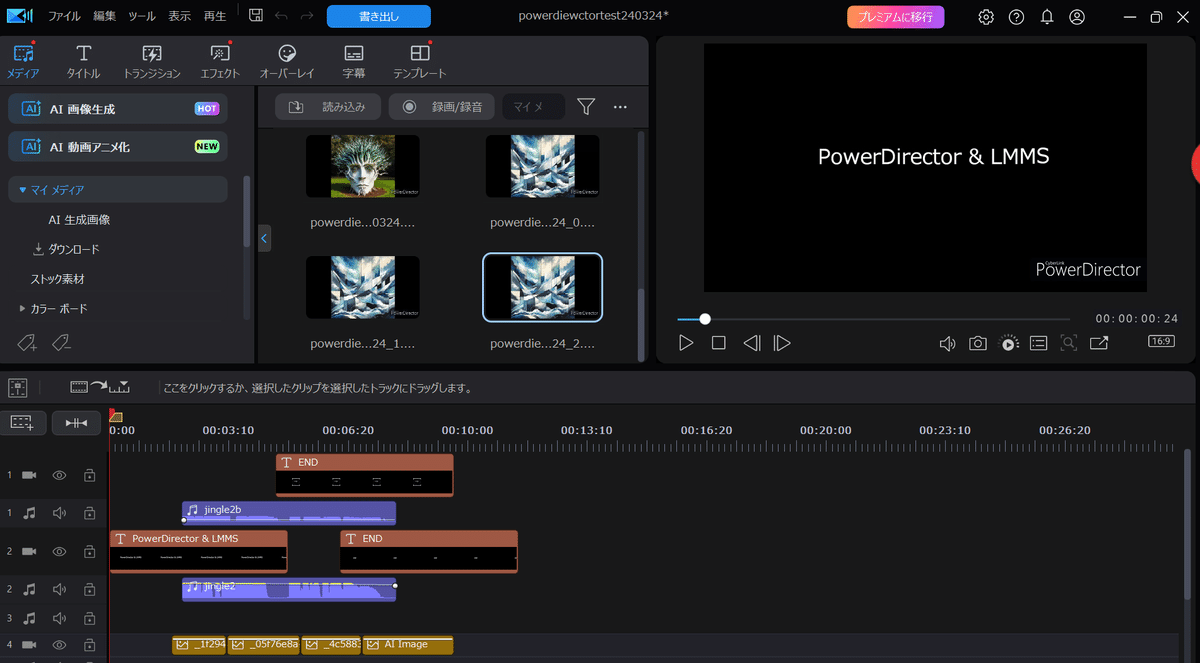Viewport: 1200px width, 663px height.
Task: Open the エフェクト effects room tab
Action: click(x=220, y=60)
